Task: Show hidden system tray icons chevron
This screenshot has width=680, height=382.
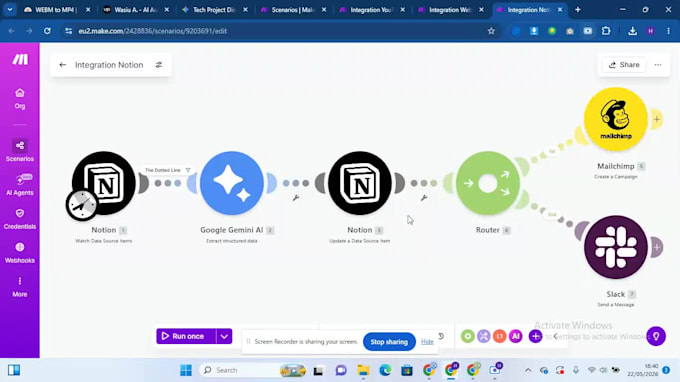Action: point(528,370)
